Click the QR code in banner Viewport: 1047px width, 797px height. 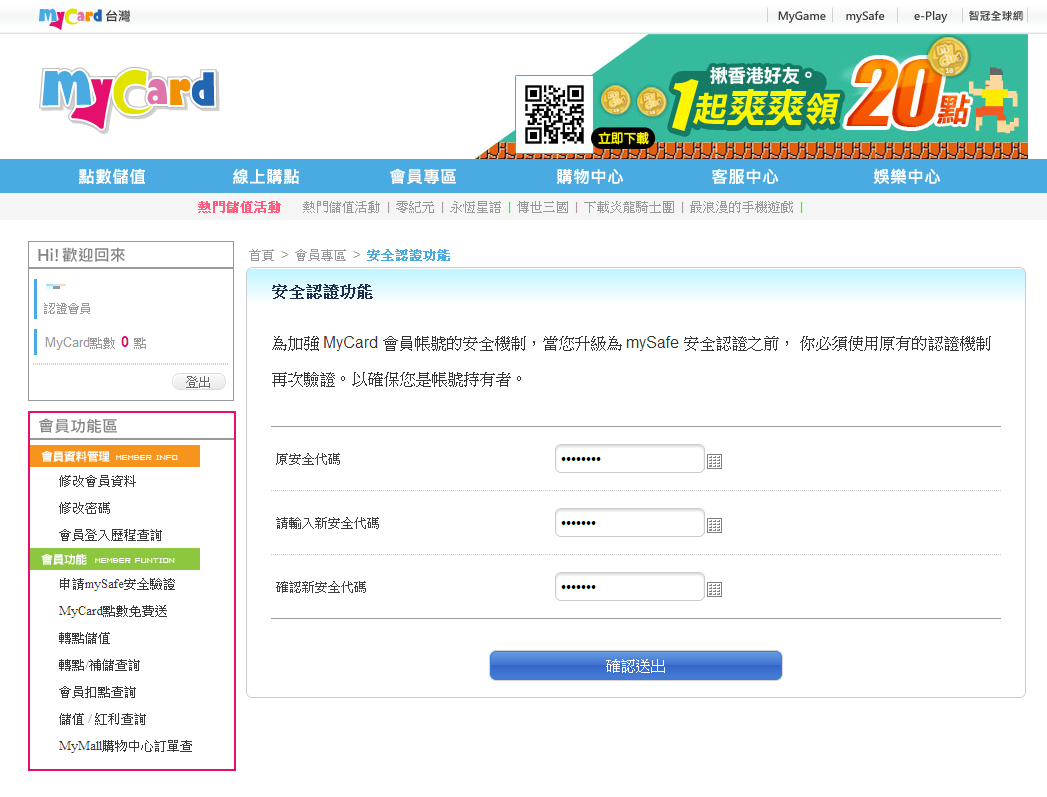click(x=554, y=114)
